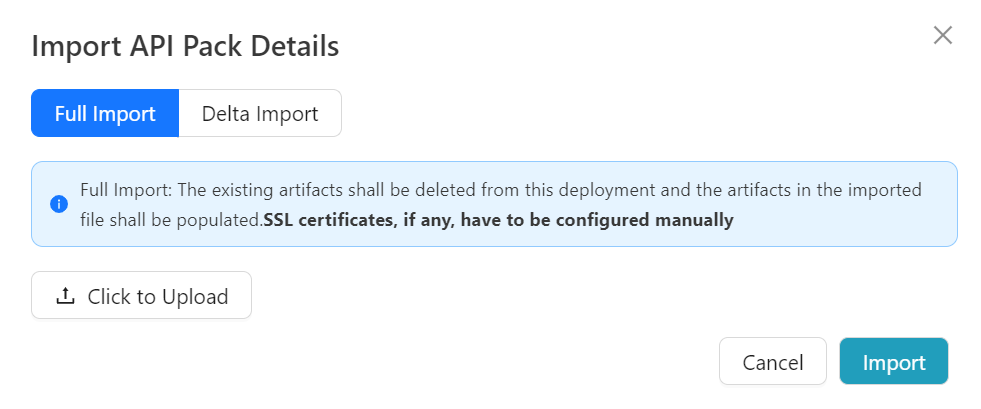Click the Cancel button
Viewport: 981px width, 409px height.
[x=772, y=362]
